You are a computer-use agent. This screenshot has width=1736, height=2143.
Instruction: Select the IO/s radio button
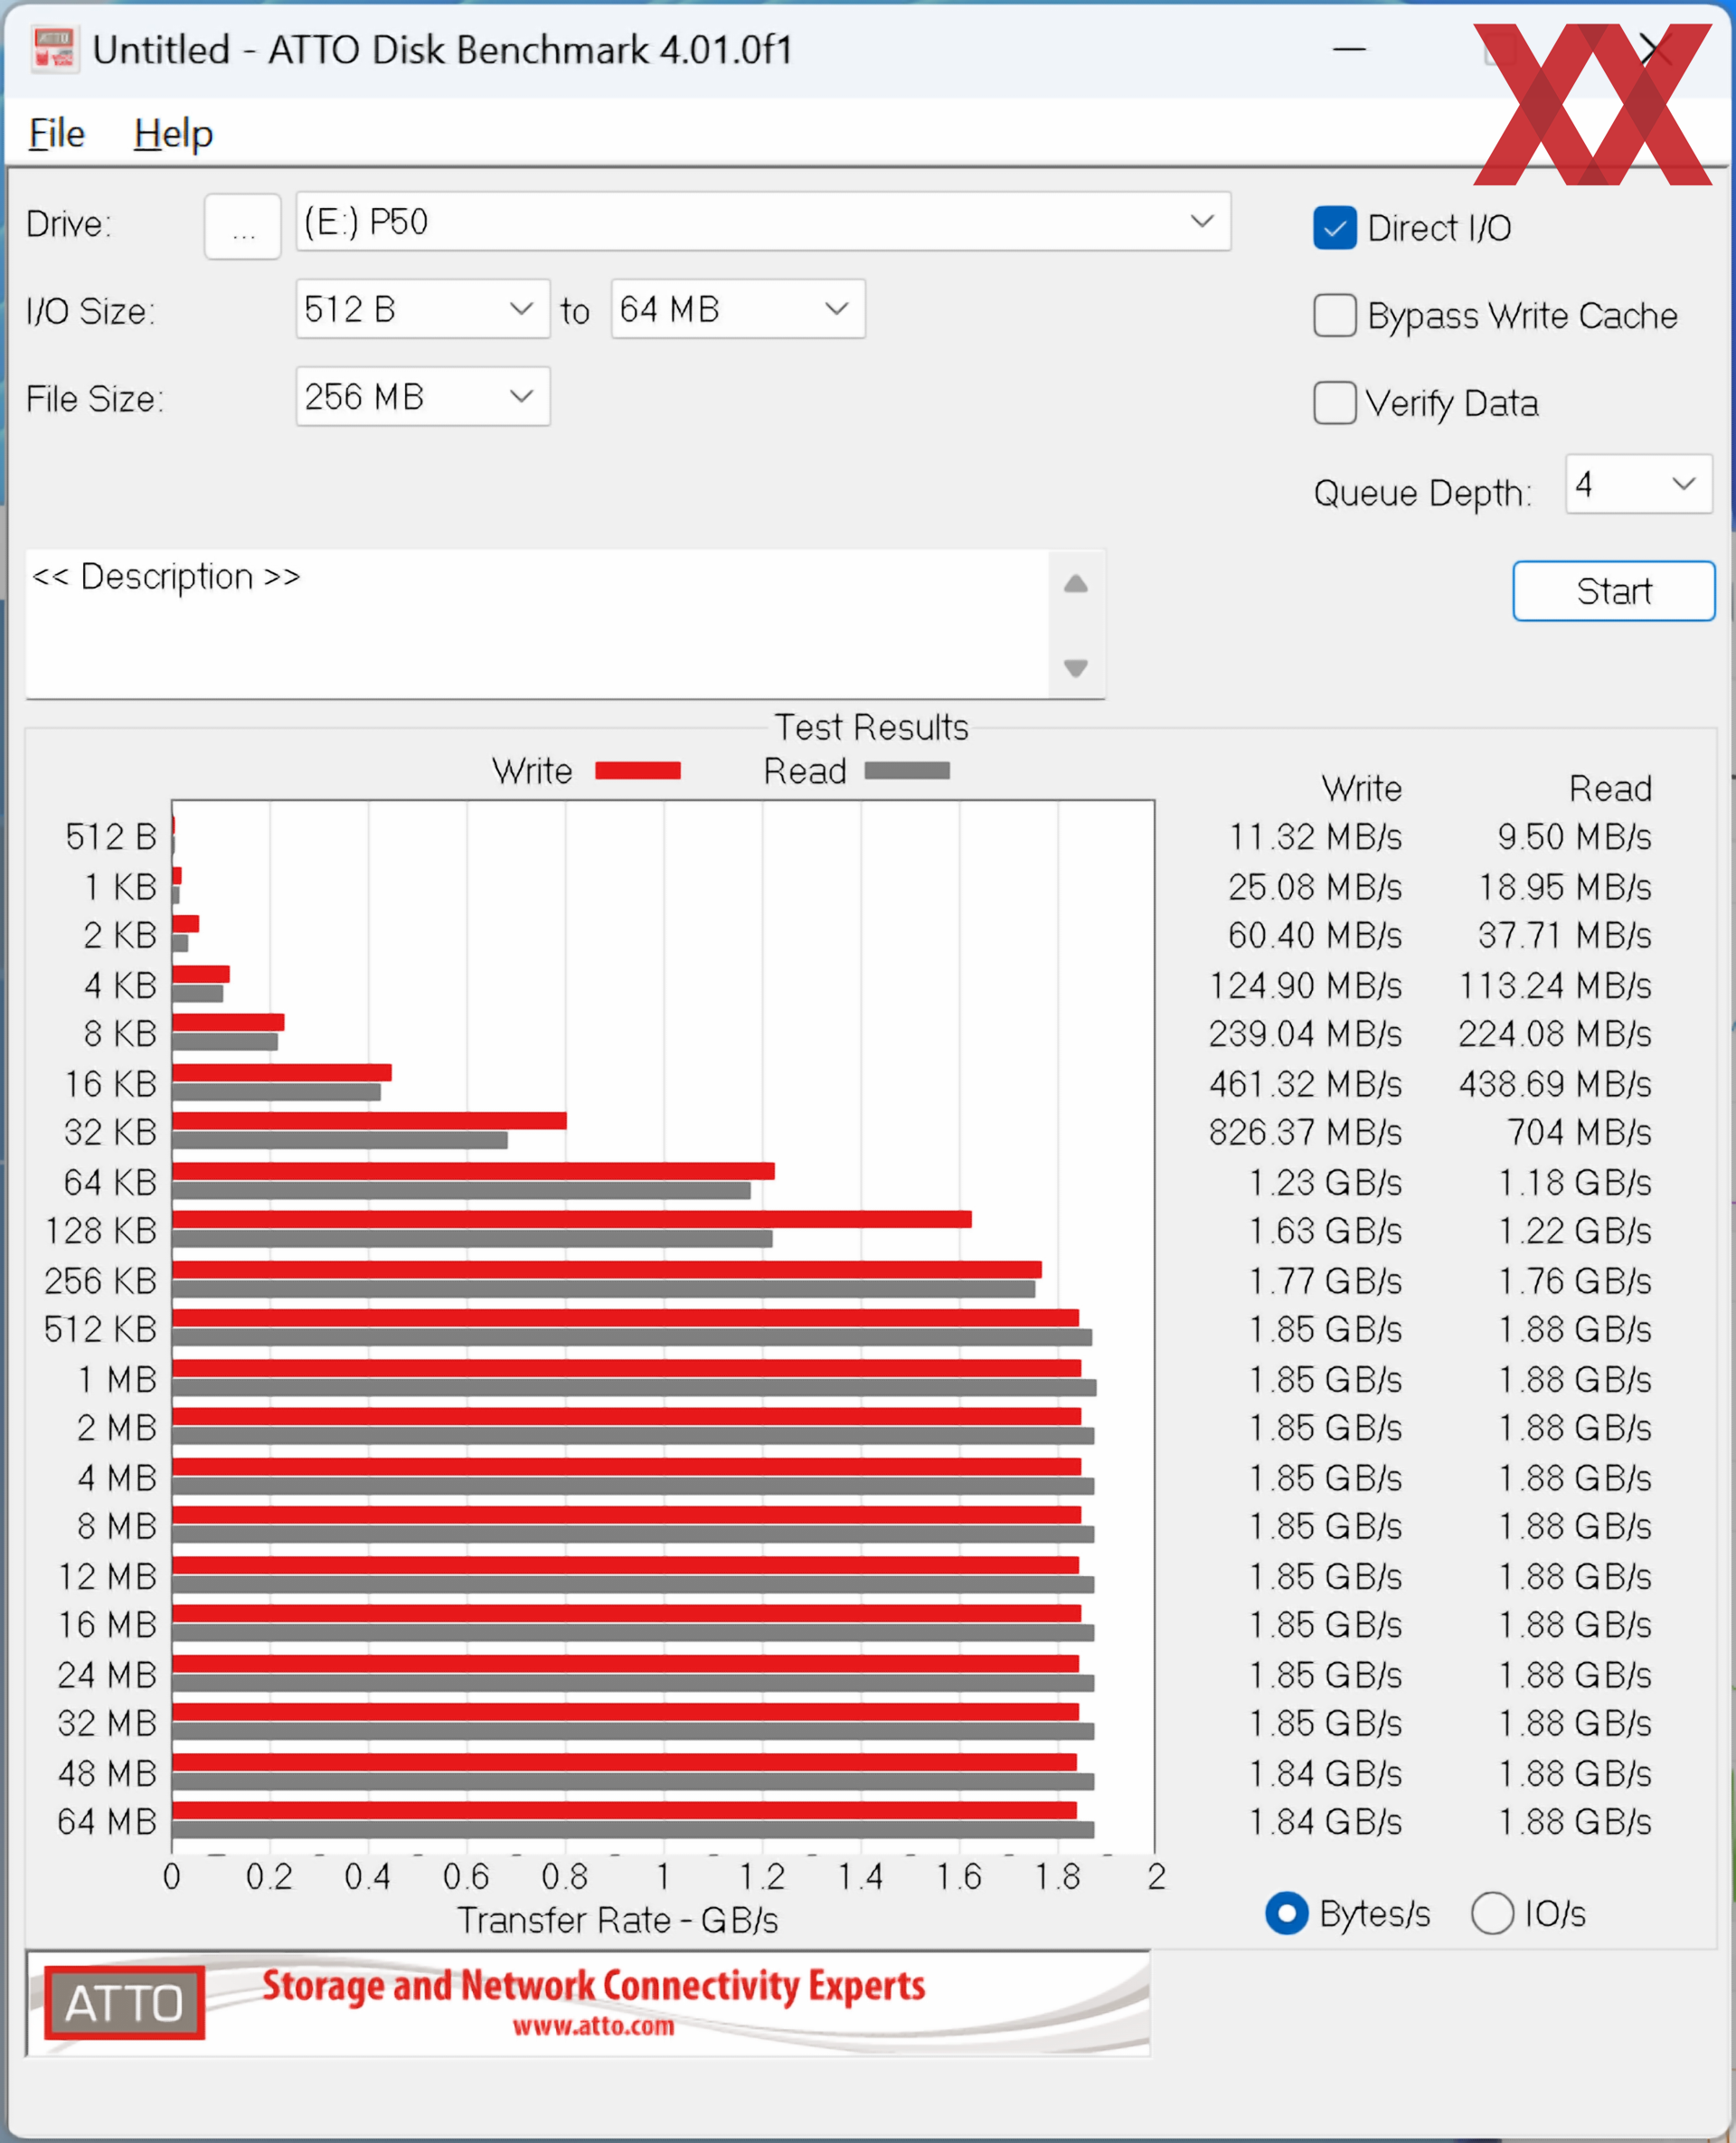pos(1492,1913)
